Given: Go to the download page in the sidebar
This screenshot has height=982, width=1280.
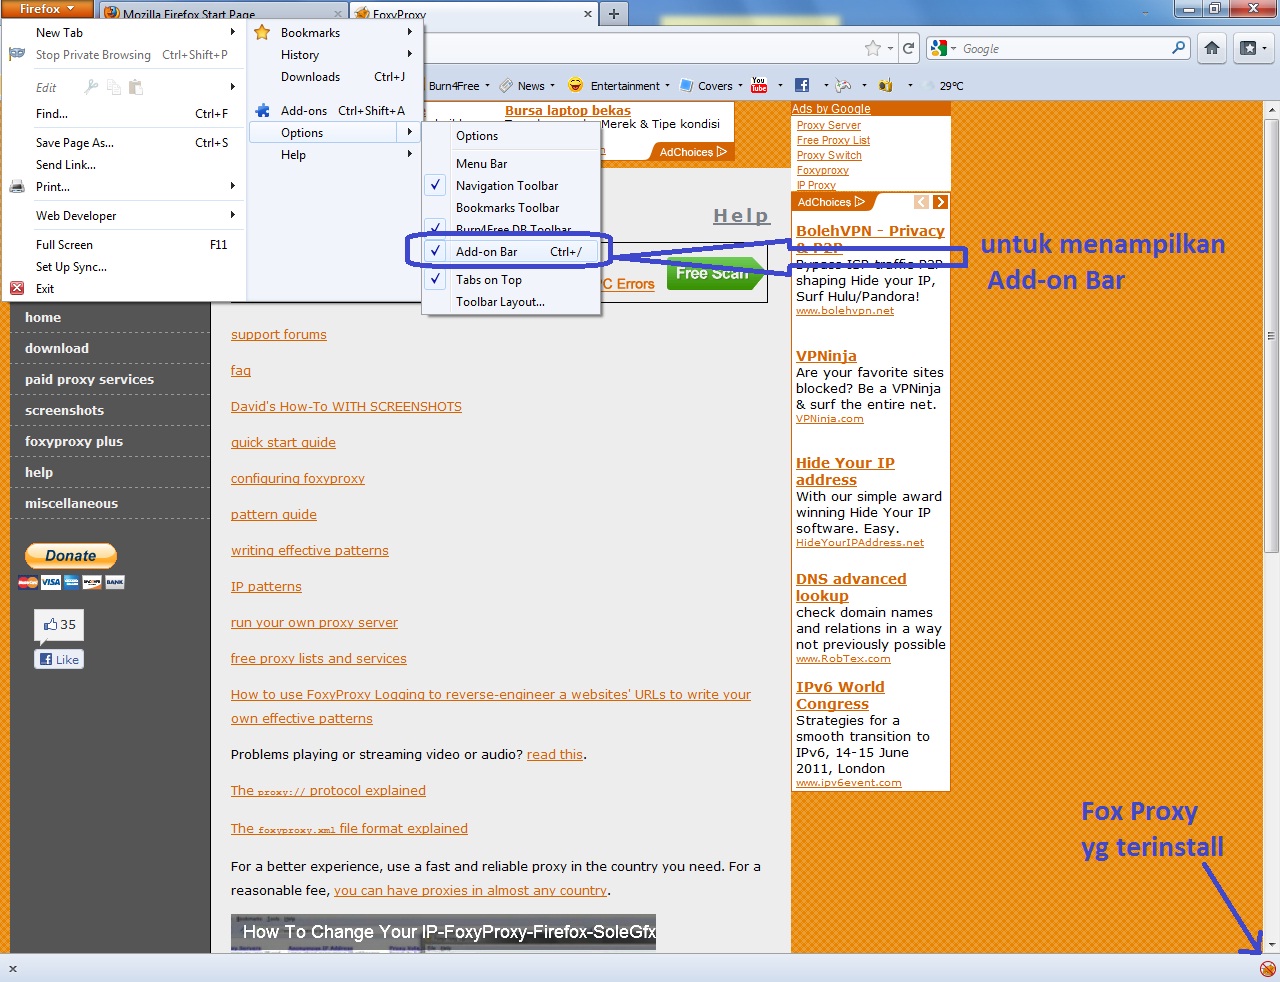Looking at the screenshot, I should tap(57, 348).
